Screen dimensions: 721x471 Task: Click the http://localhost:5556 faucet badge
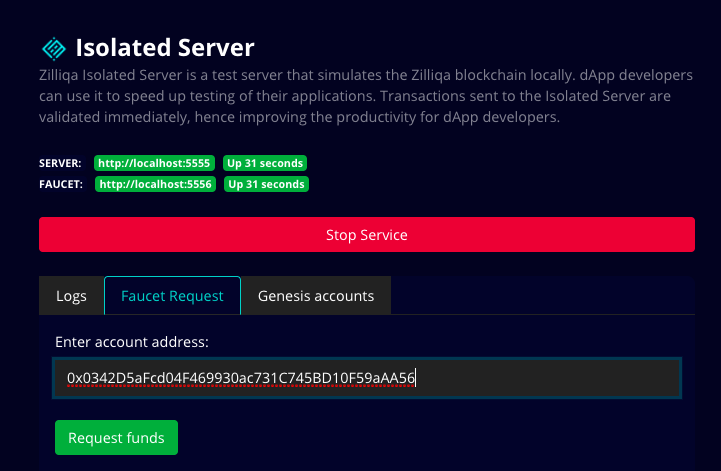[x=156, y=184]
